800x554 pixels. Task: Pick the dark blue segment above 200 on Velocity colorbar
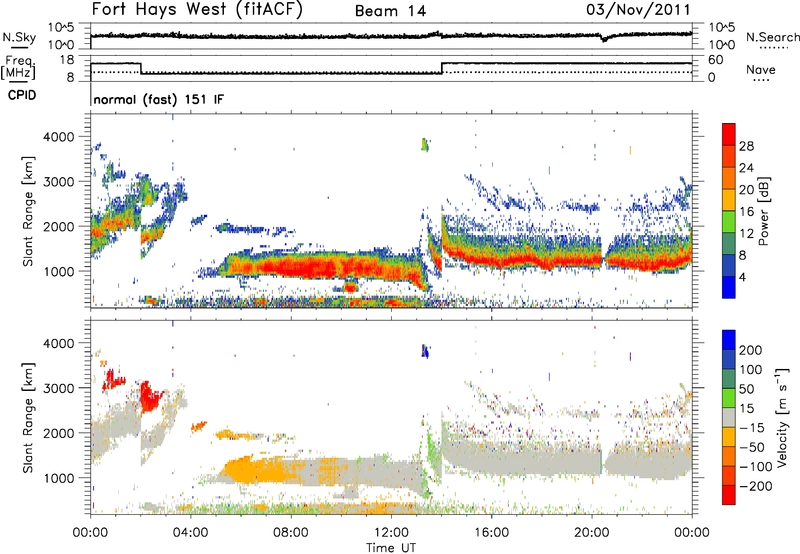[729, 340]
